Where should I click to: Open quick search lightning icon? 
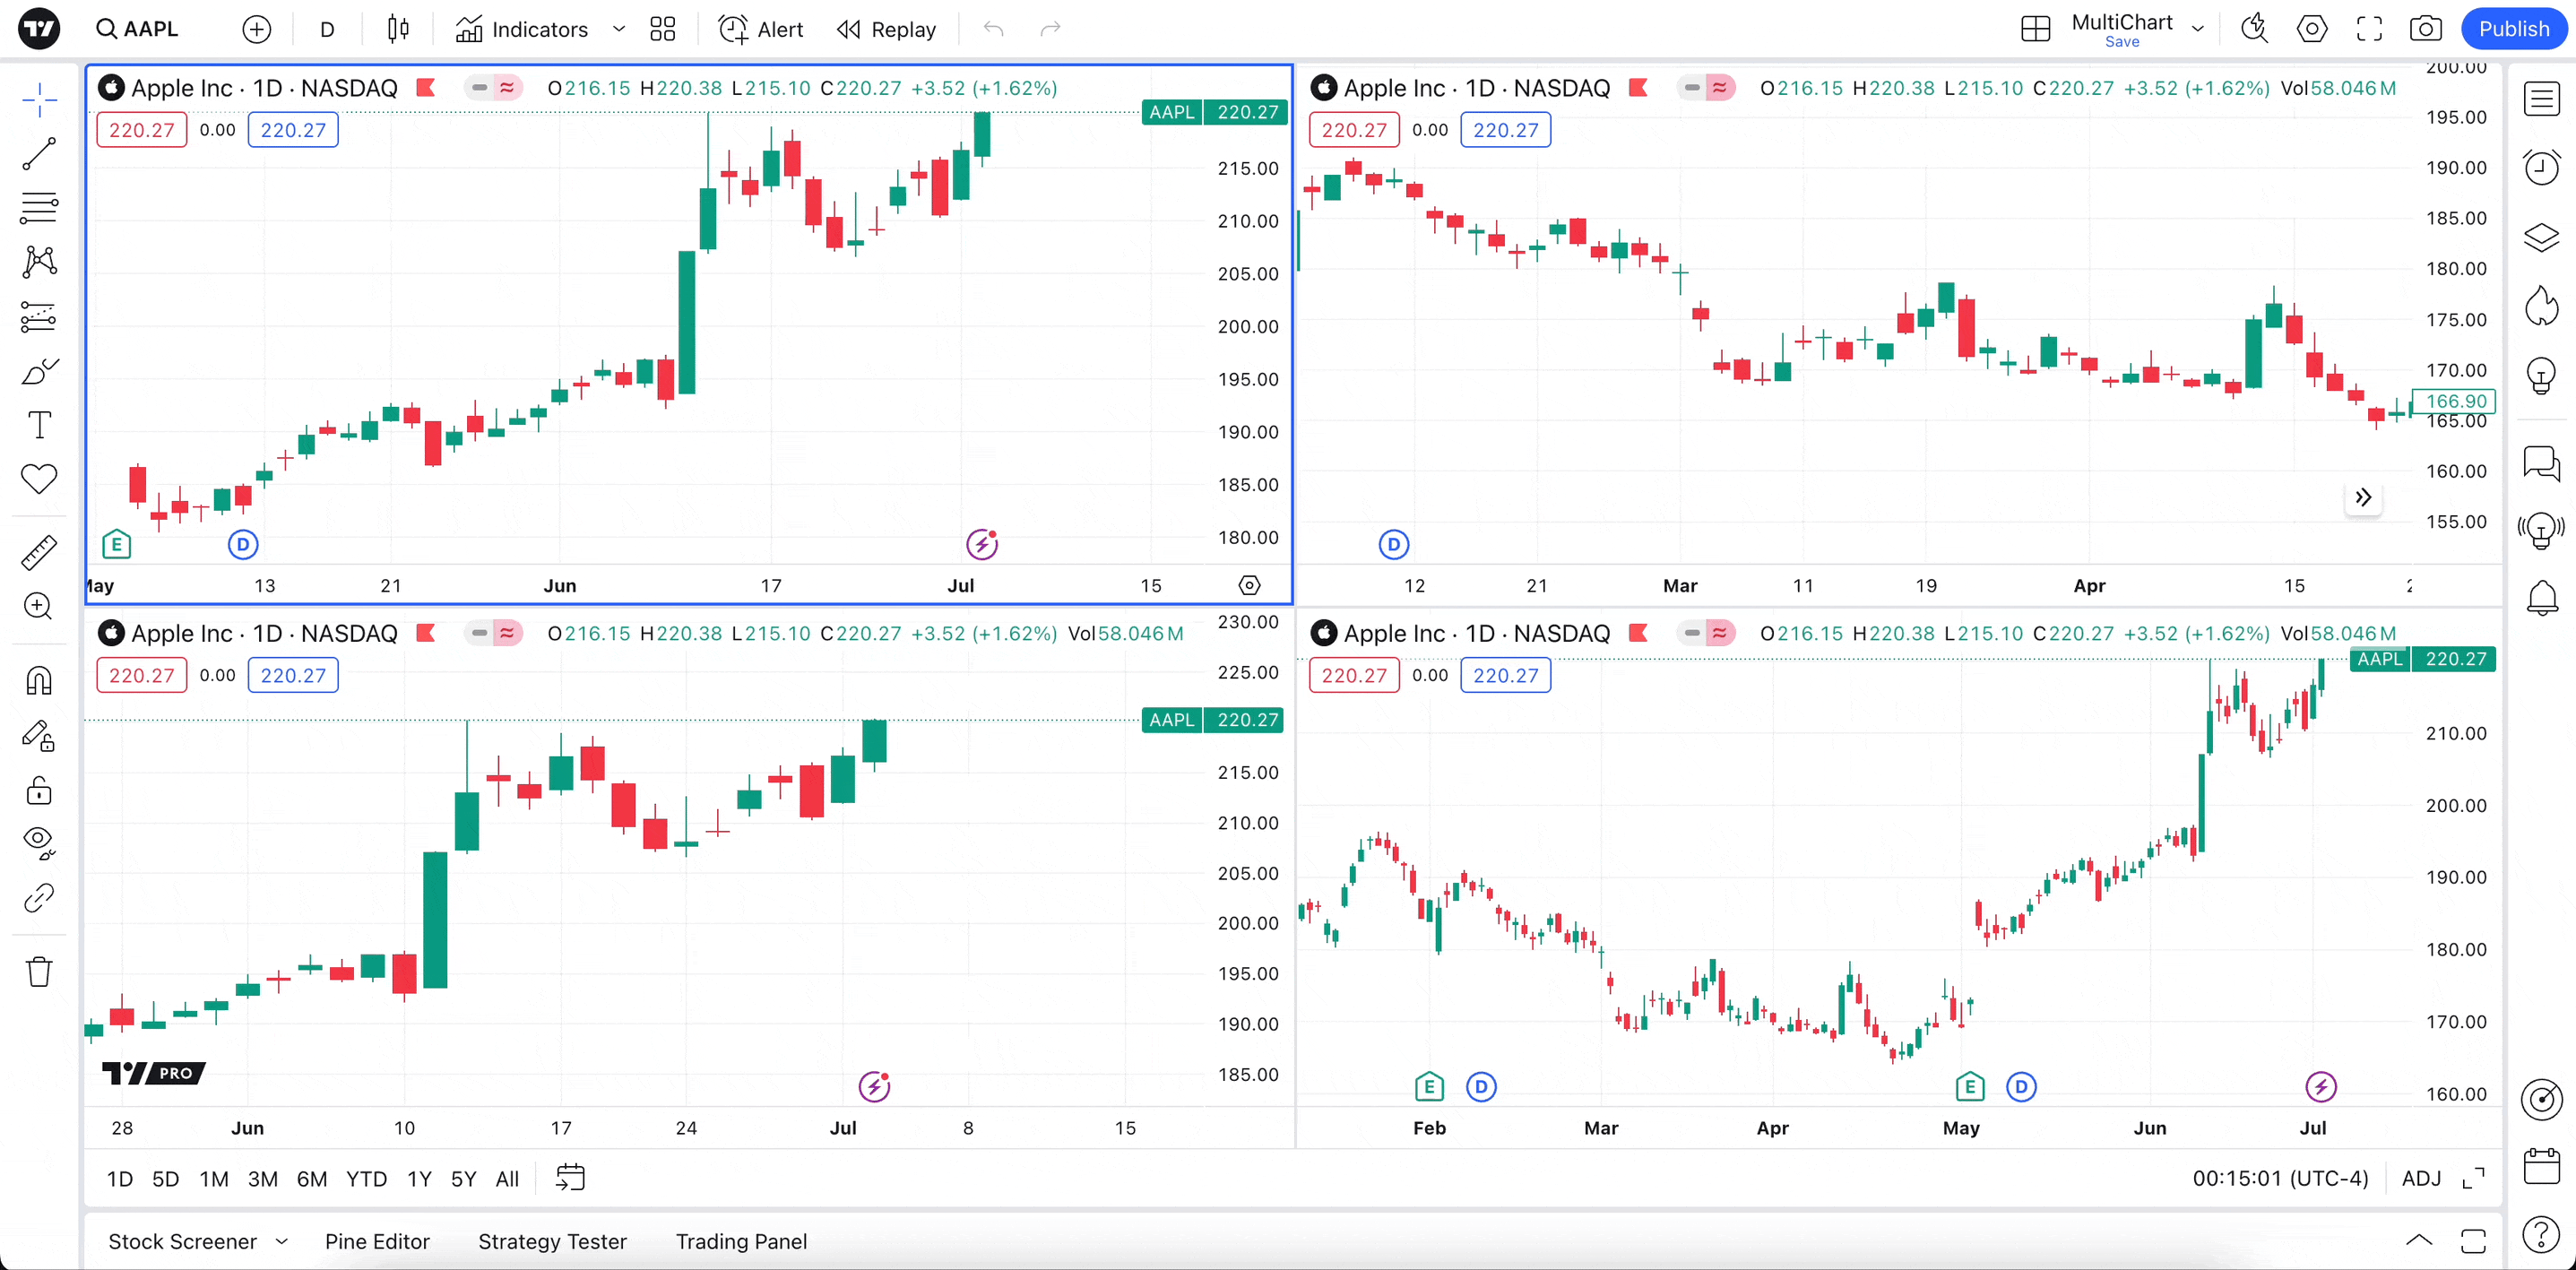(2254, 29)
